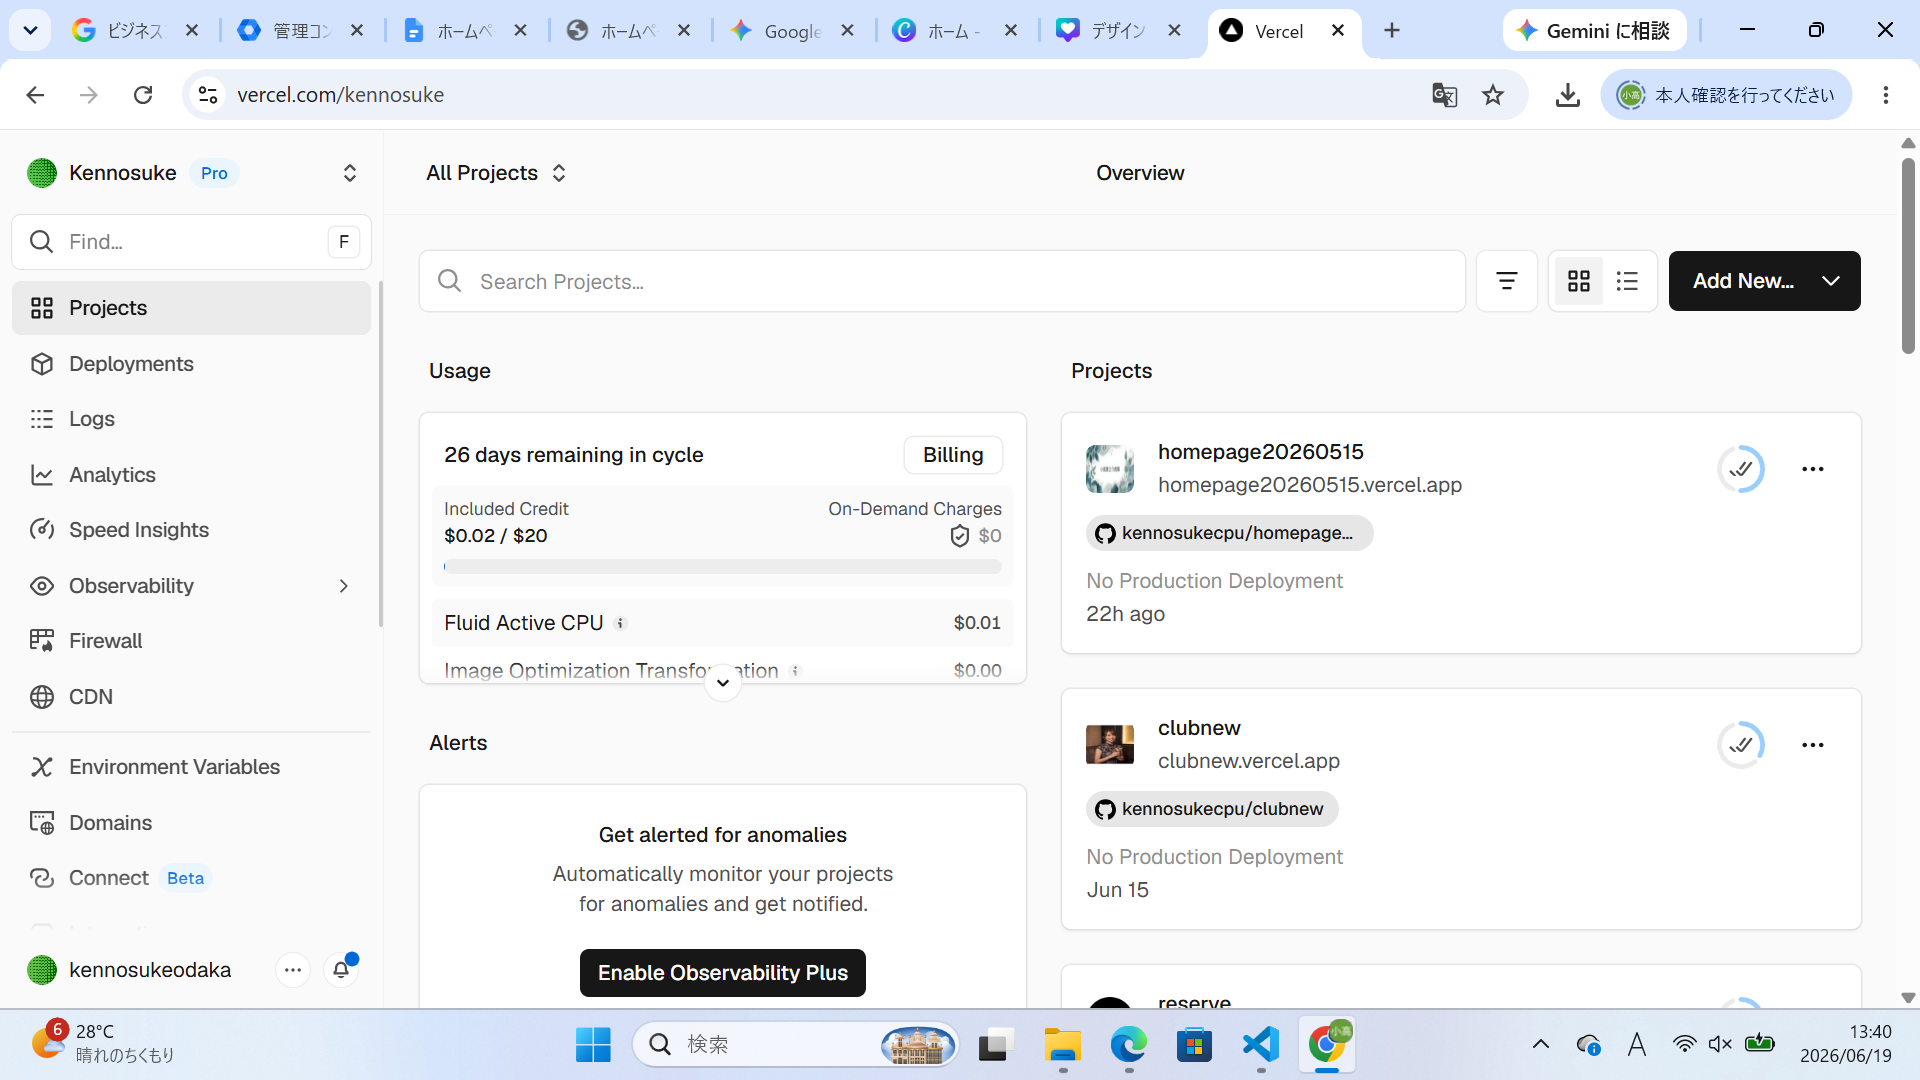Click homepage20260515 project thumbnail
Viewport: 1920px width, 1080px height.
1110,469
